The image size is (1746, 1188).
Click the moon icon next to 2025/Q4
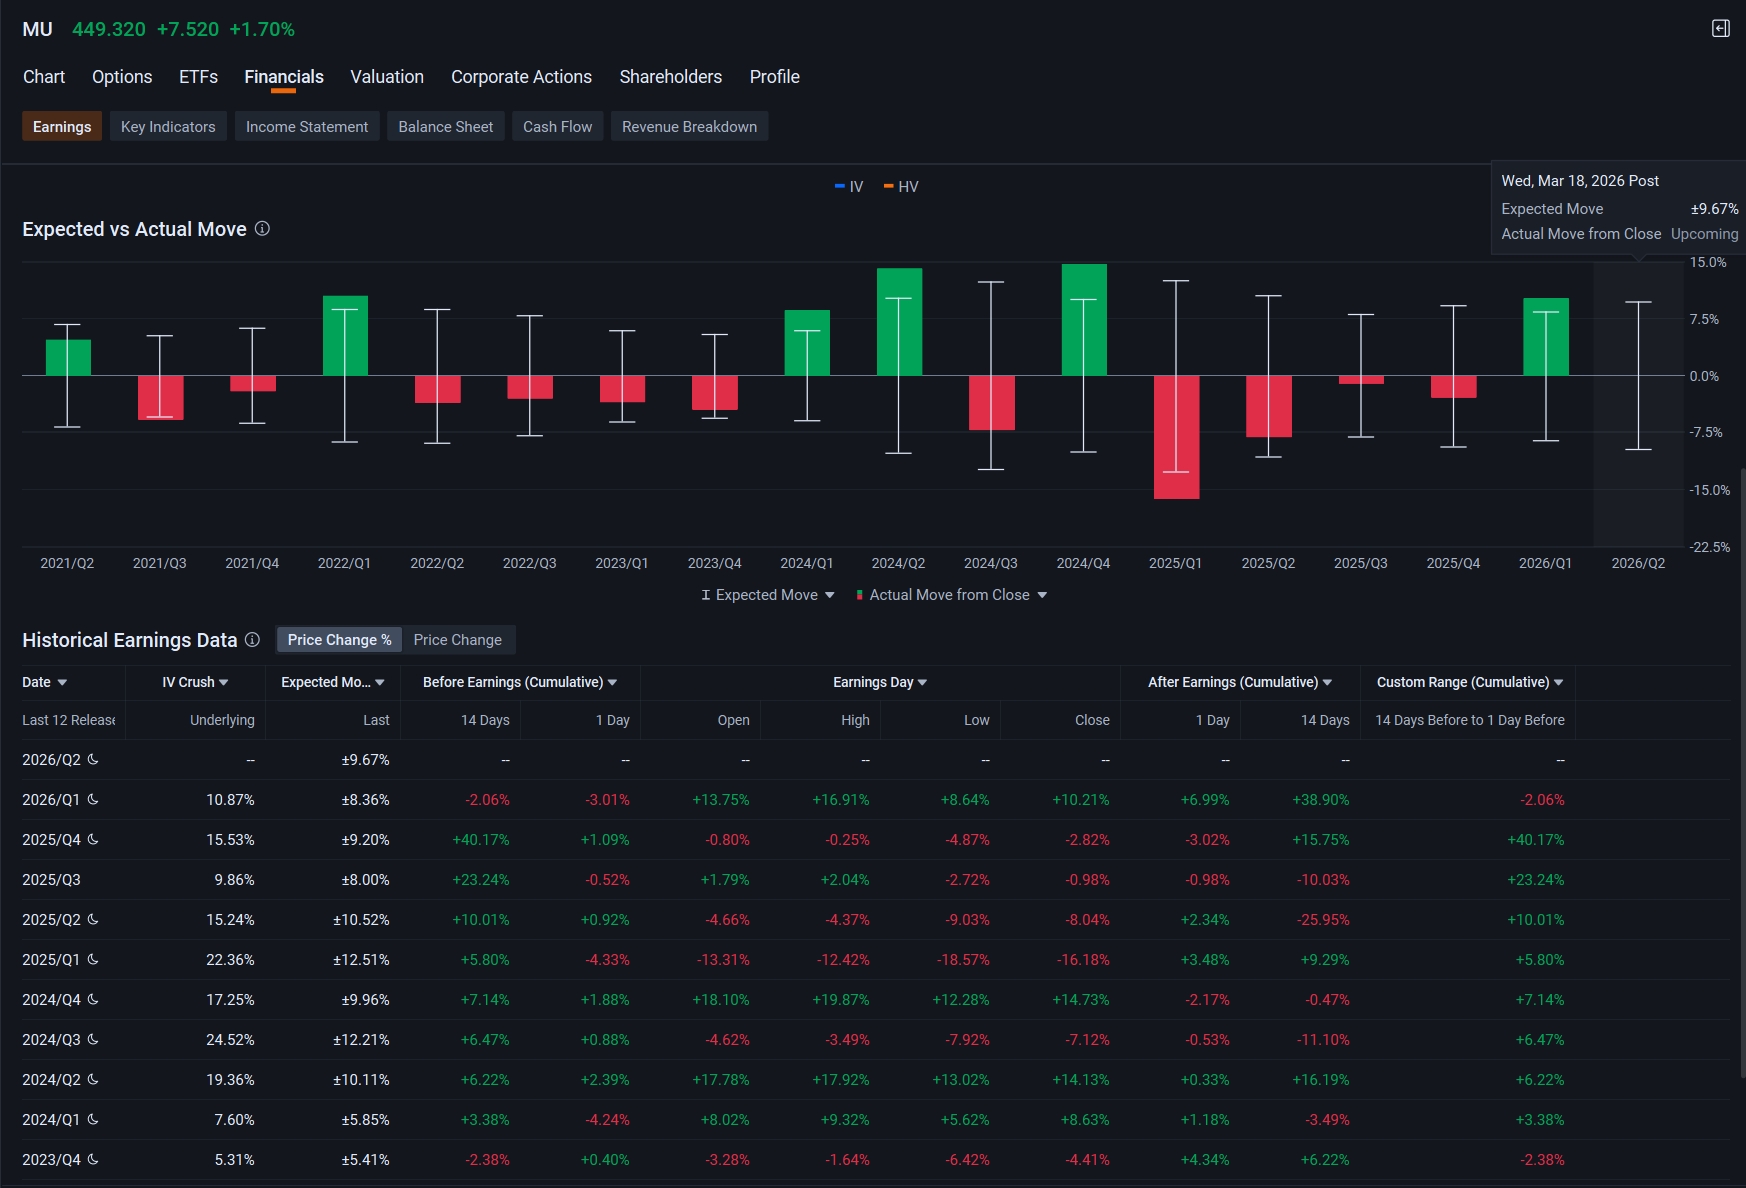pos(93,839)
